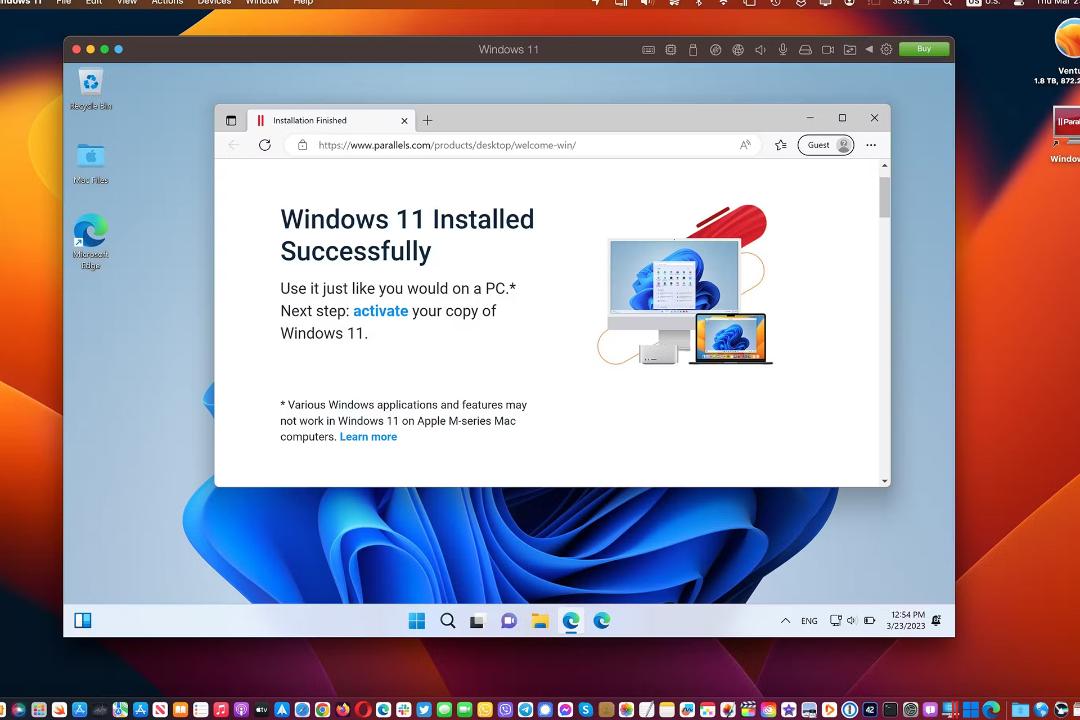Open Task View on the Windows taskbar
The width and height of the screenshot is (1080, 720).
pos(477,621)
